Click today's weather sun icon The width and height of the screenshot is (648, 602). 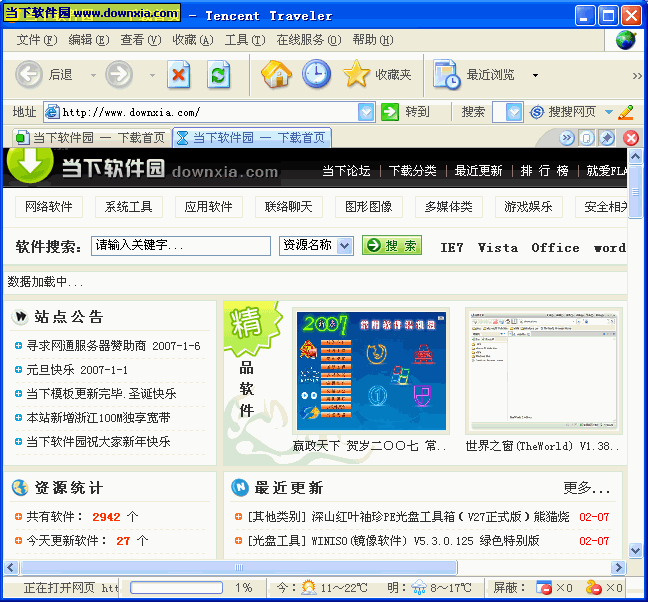[x=308, y=587]
